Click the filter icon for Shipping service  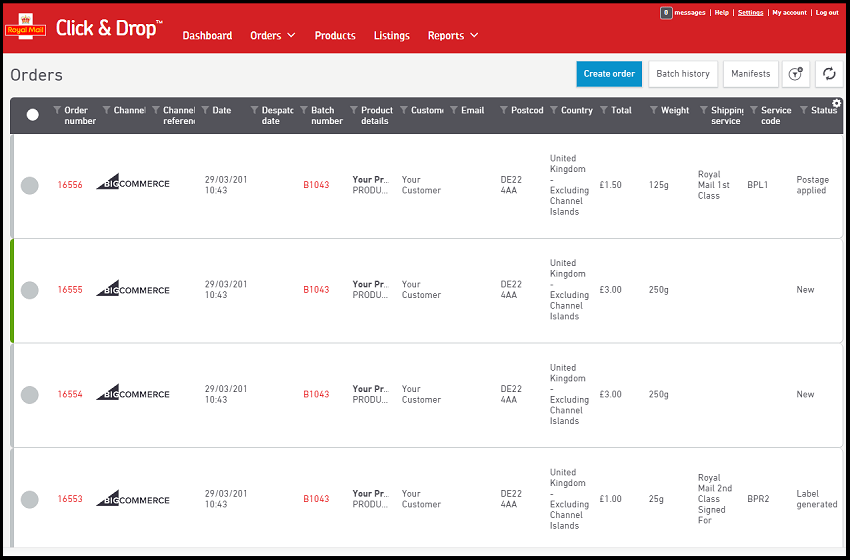(x=704, y=110)
